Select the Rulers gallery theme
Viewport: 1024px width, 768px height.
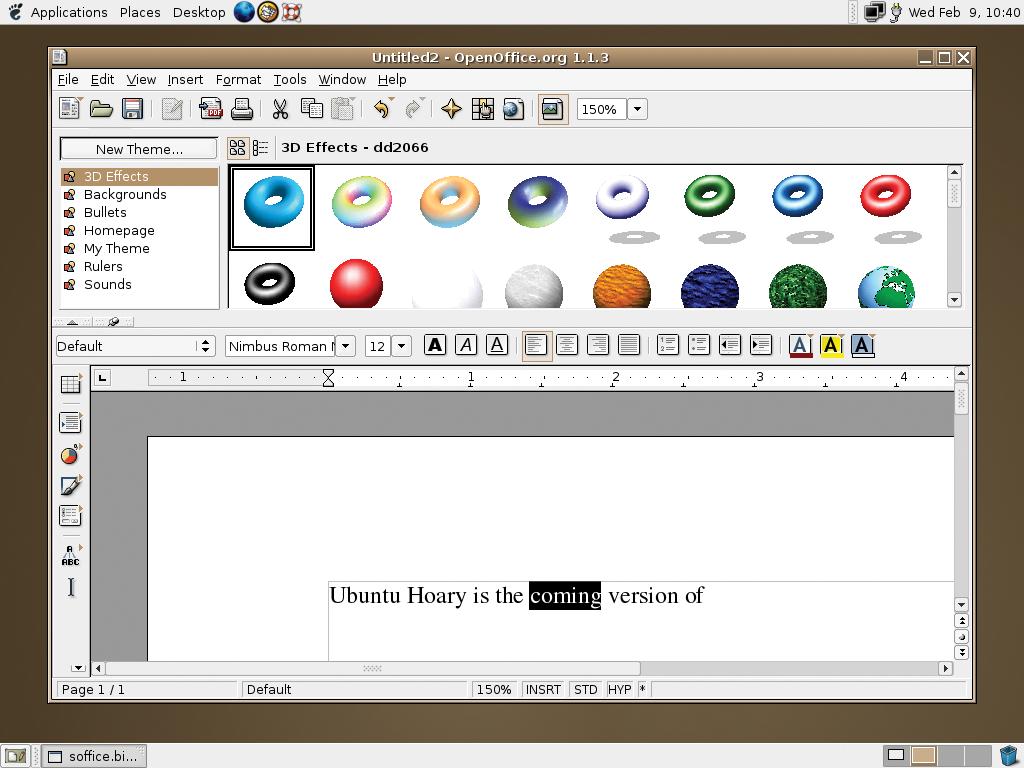[x=139, y=266]
